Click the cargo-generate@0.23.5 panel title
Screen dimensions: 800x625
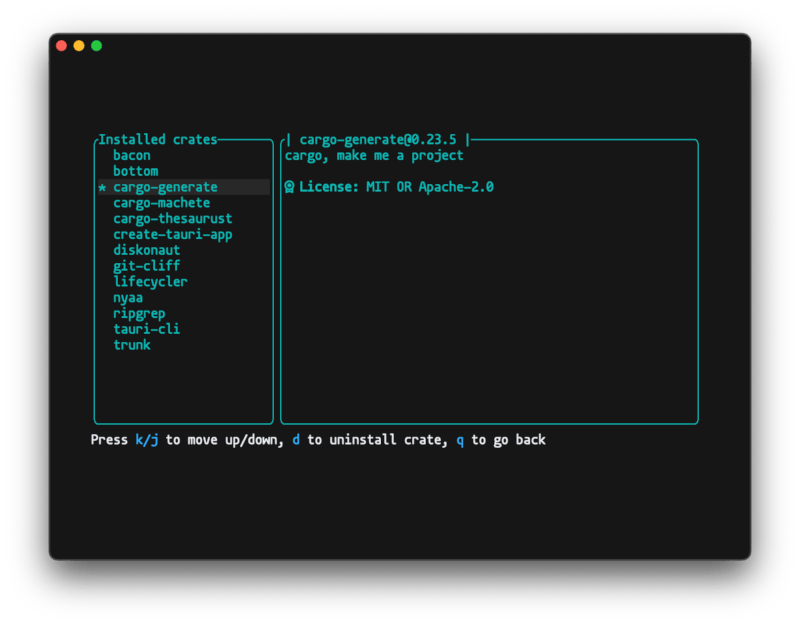coord(378,140)
